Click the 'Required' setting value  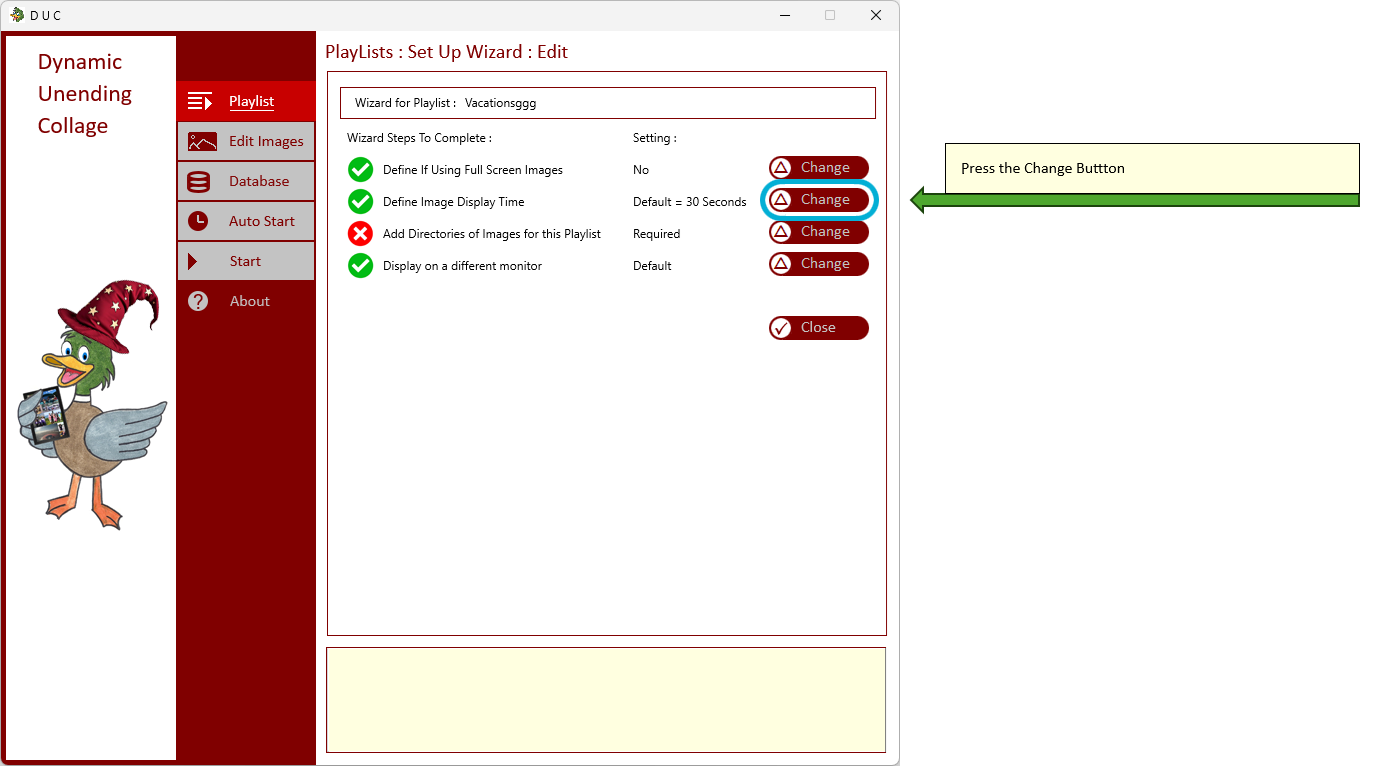tap(656, 234)
